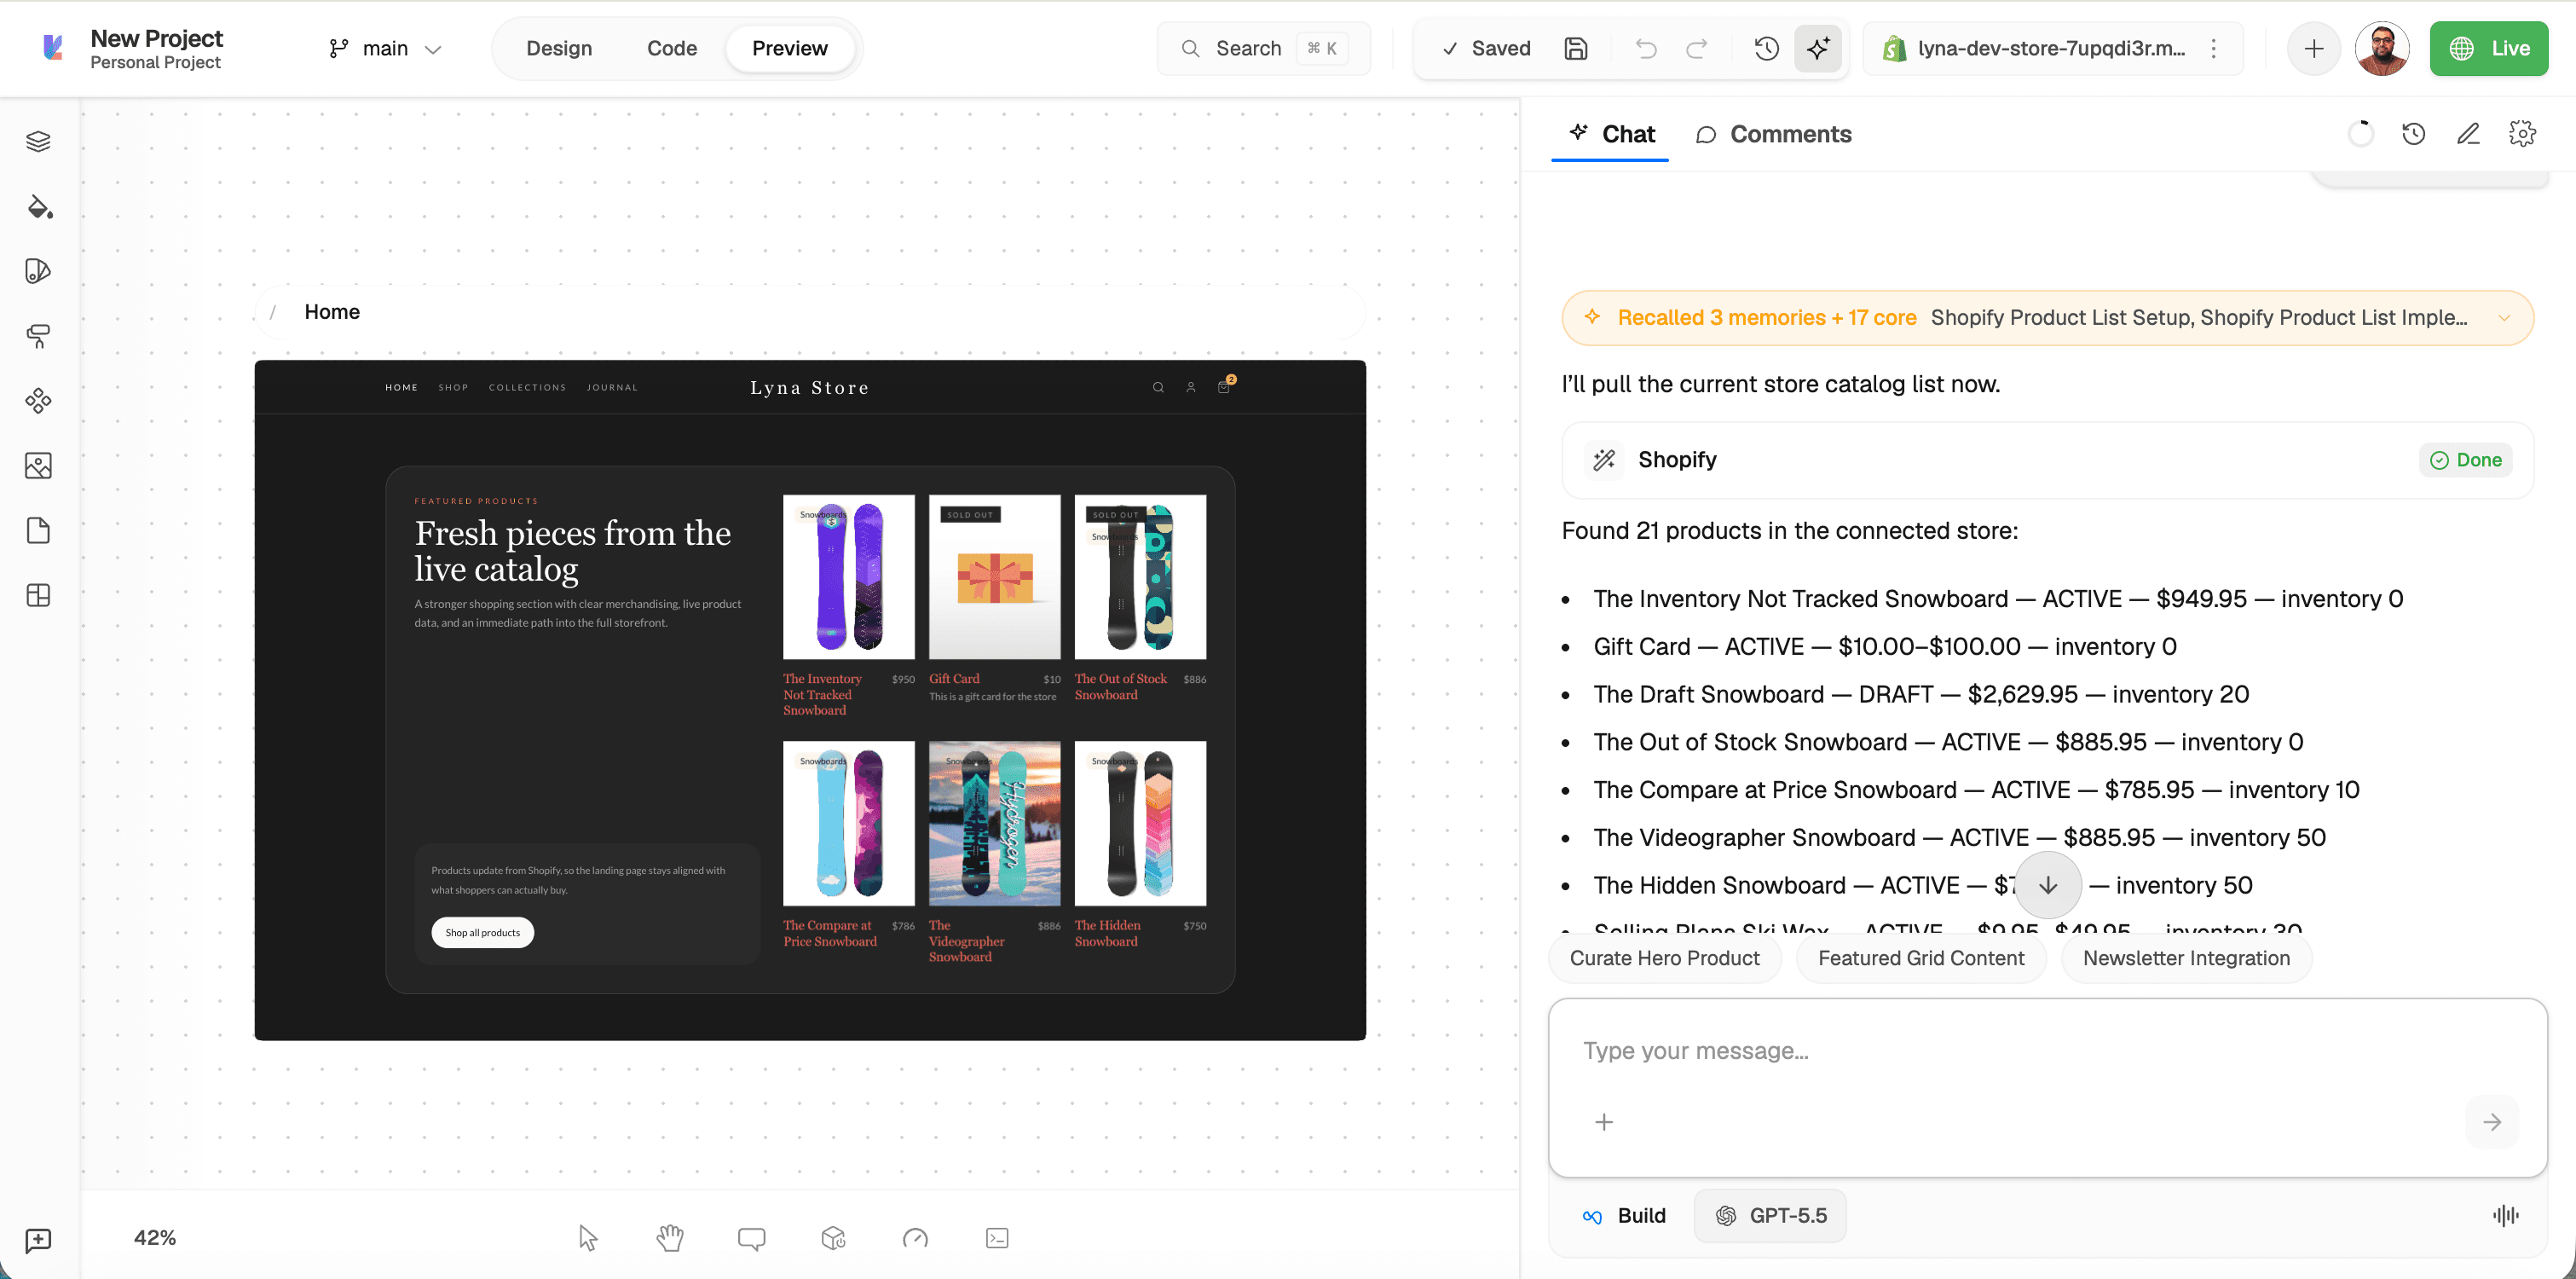Click the 42% zoom level indicator
Image resolution: width=2576 pixels, height=1279 pixels.
155,1238
